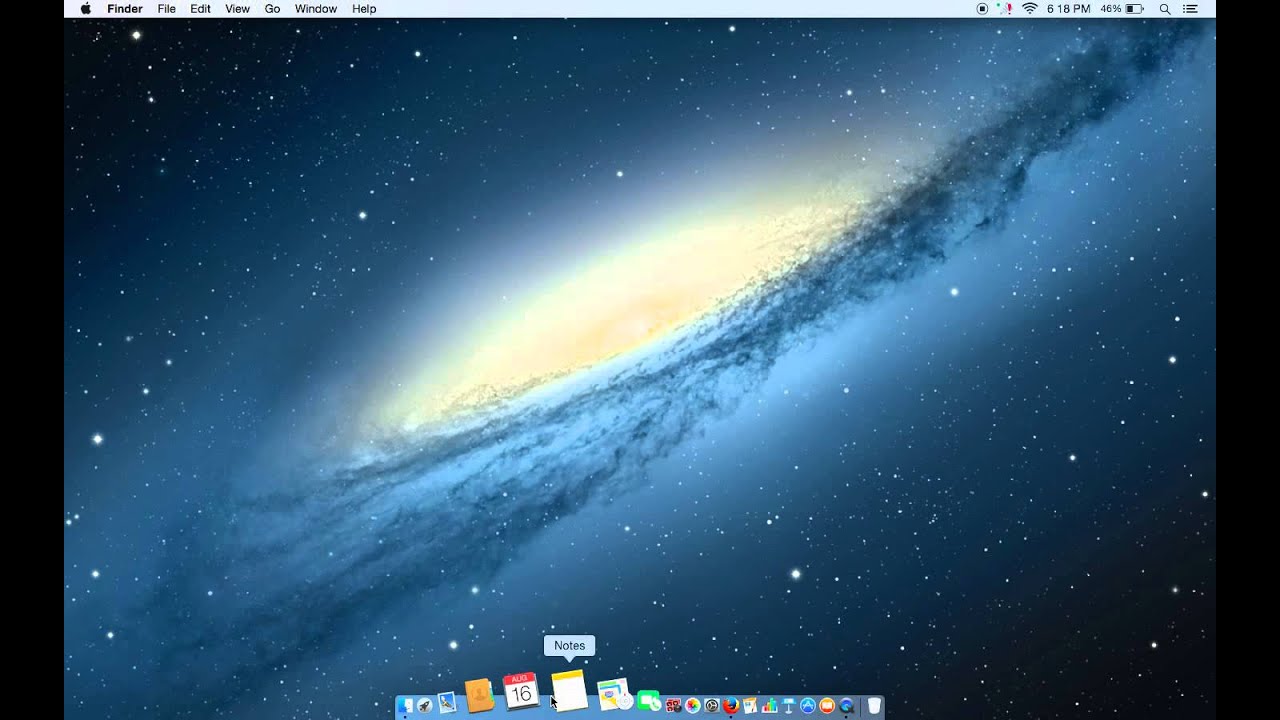
Task: Open the Notes app in the Dock
Action: (x=569, y=691)
